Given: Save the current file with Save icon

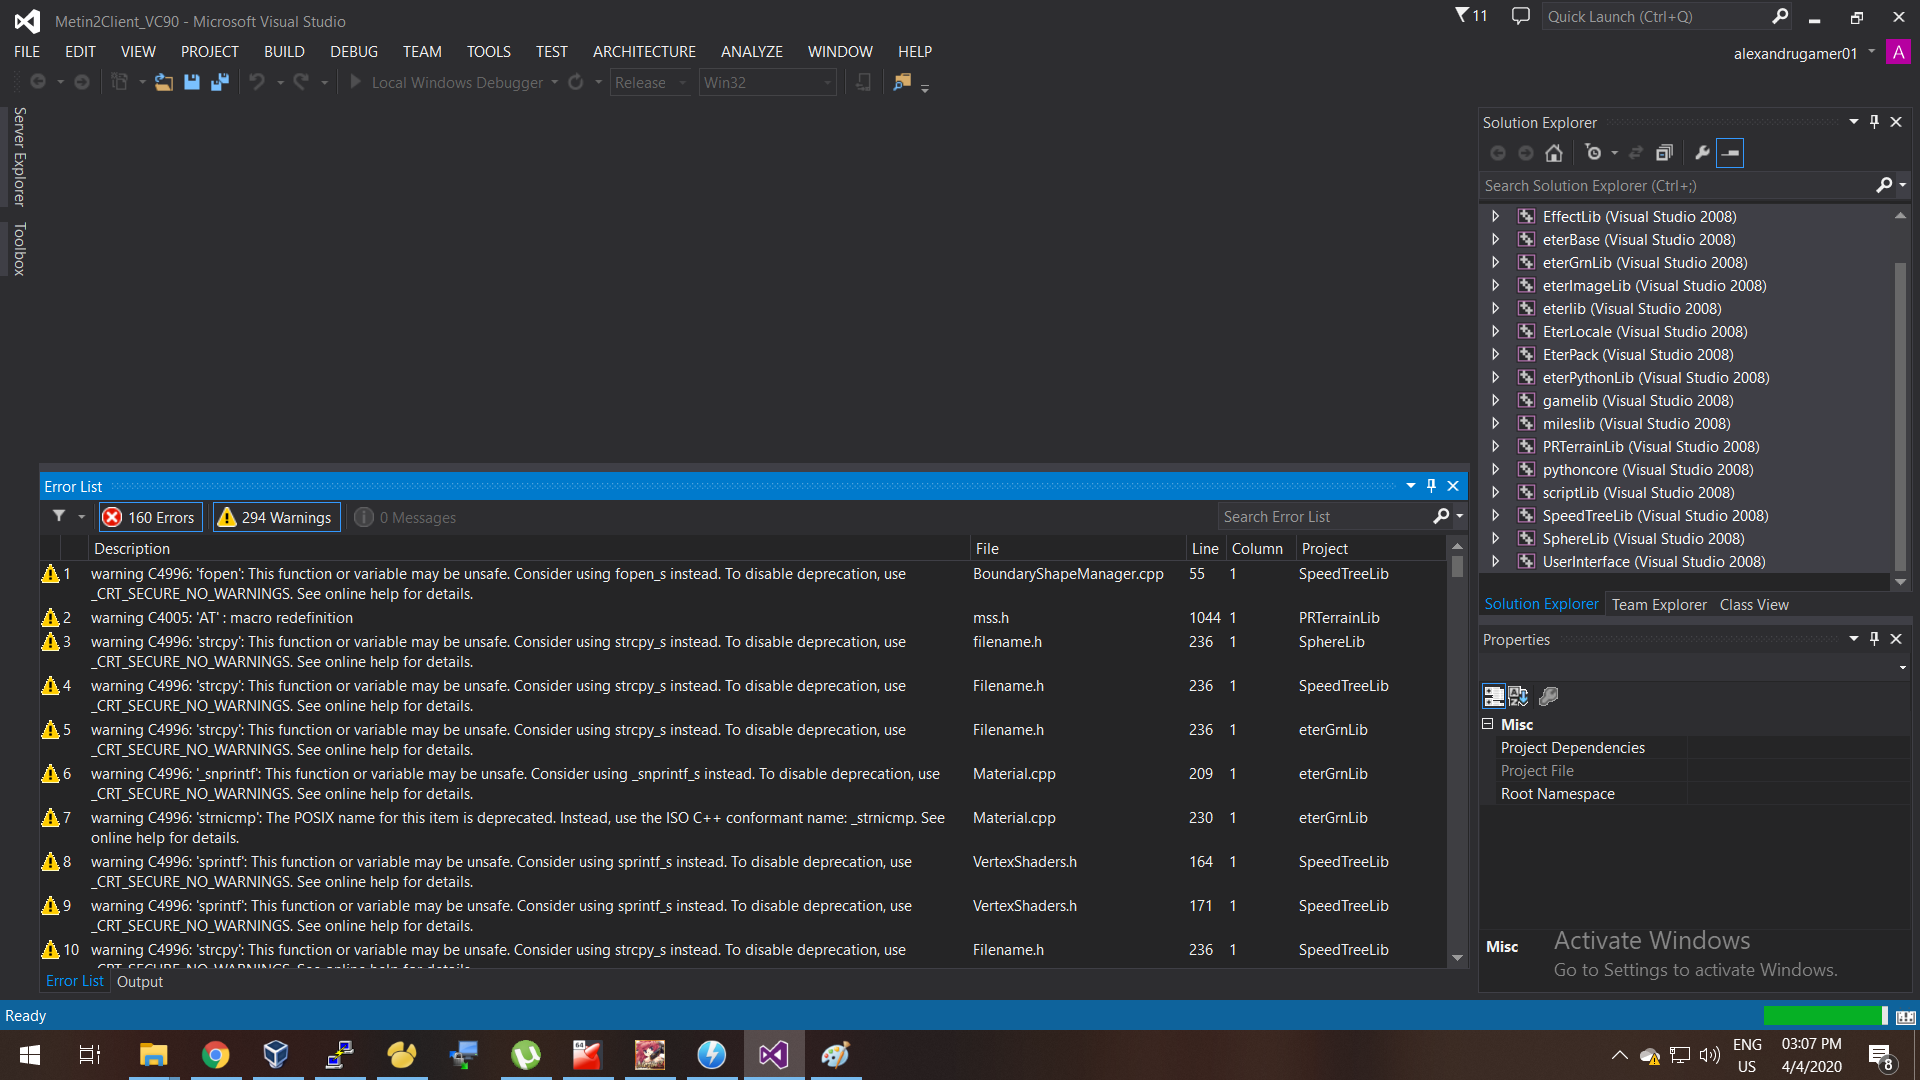Looking at the screenshot, I should coord(192,82).
